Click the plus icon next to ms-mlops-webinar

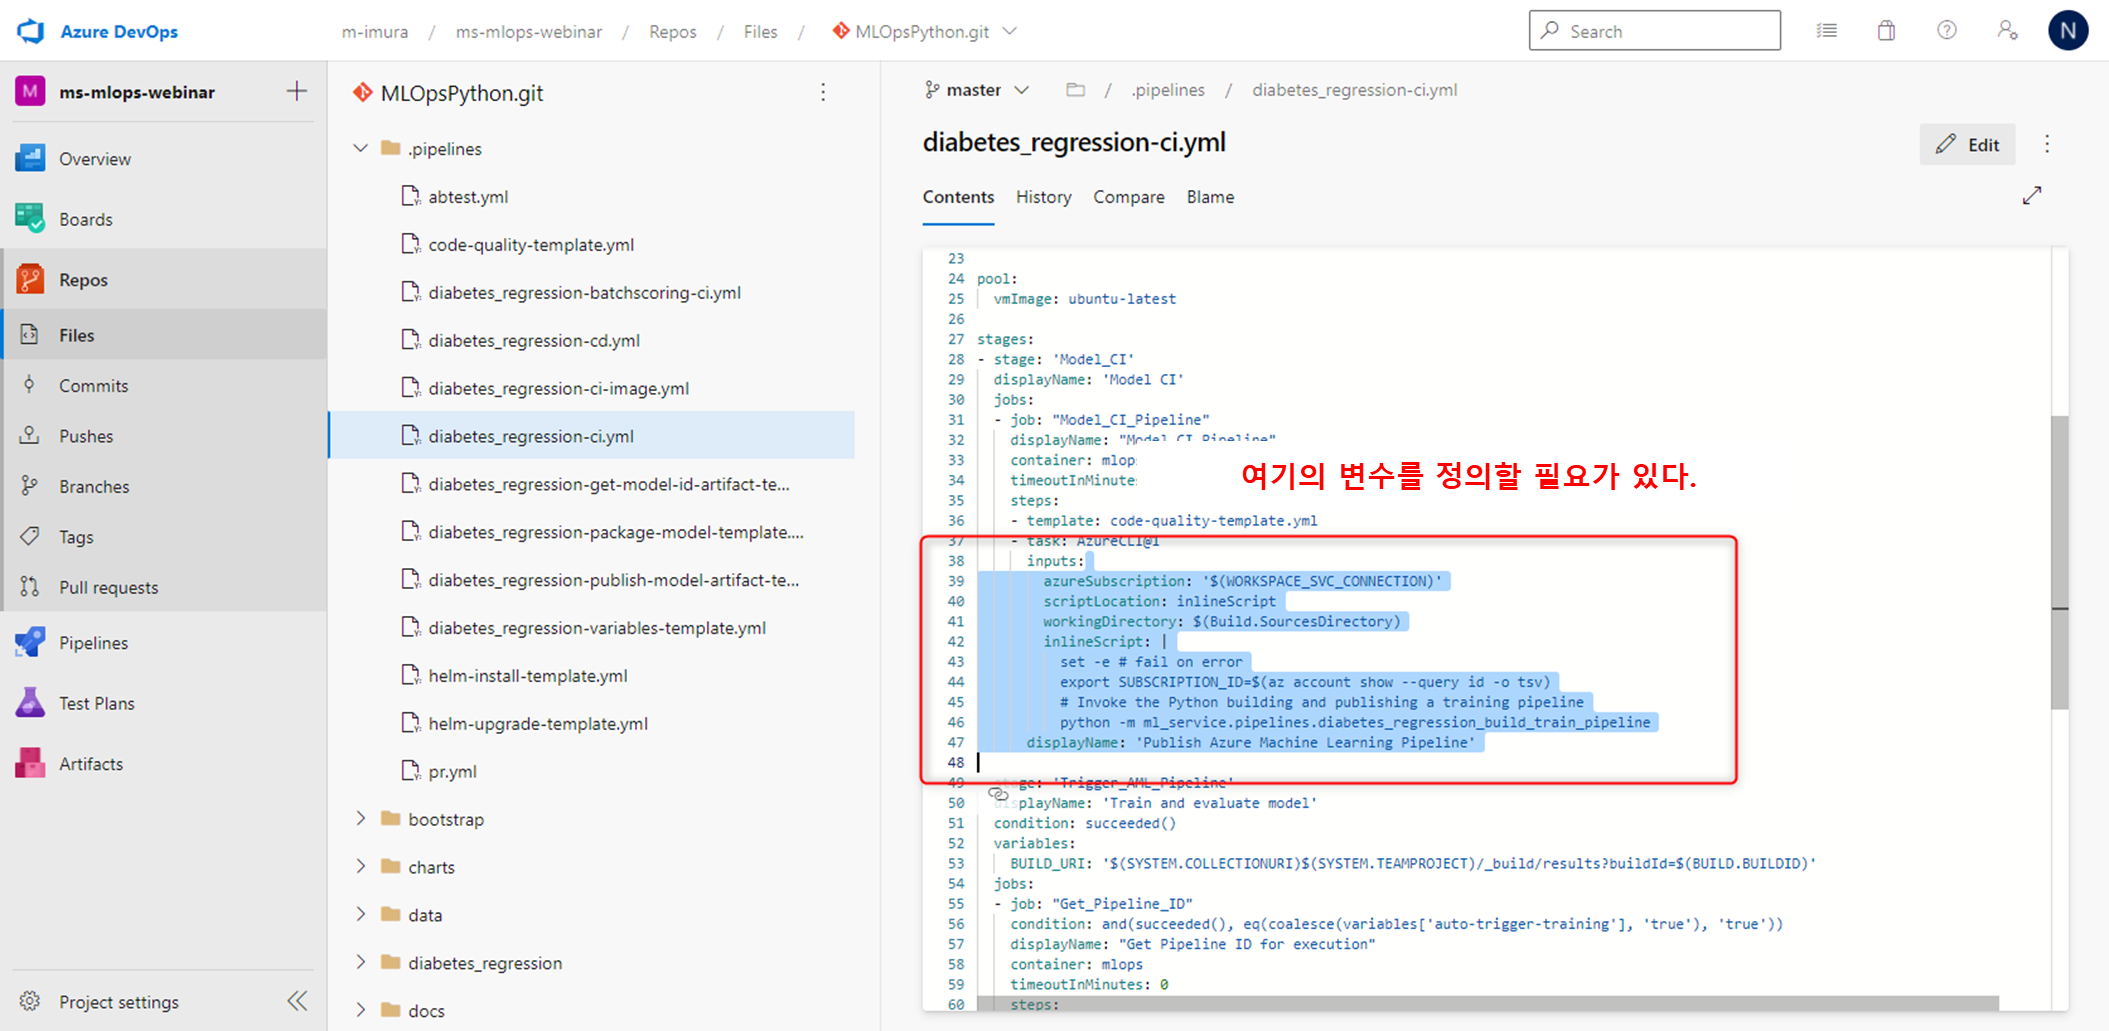point(297,91)
